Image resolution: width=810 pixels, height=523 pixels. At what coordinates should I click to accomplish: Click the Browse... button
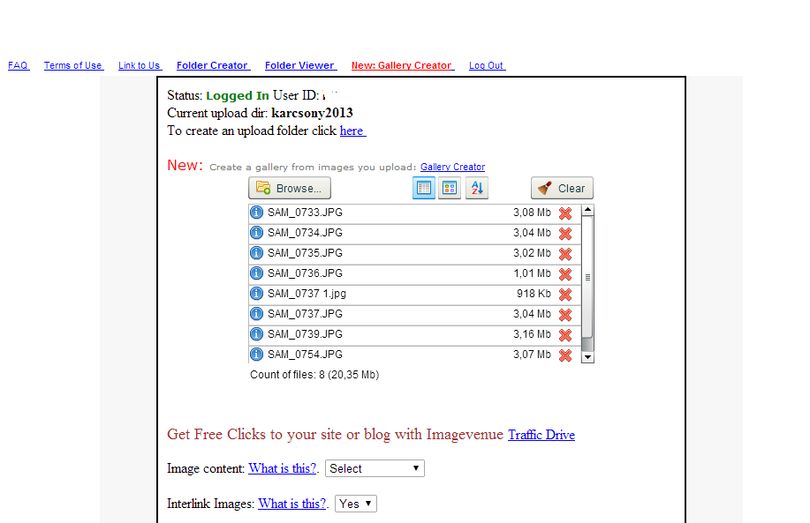coord(289,188)
